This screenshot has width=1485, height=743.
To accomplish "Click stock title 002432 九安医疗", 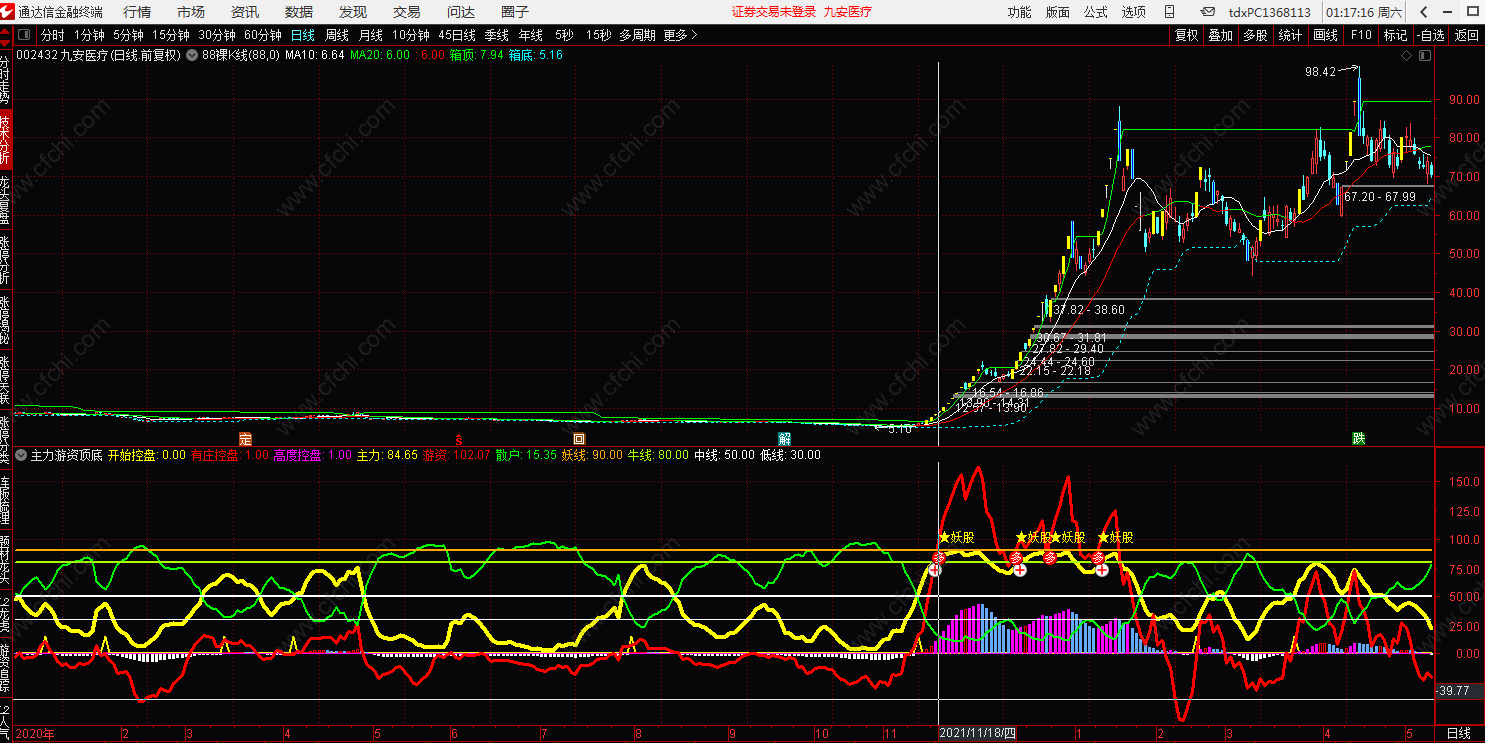I will click(62, 56).
